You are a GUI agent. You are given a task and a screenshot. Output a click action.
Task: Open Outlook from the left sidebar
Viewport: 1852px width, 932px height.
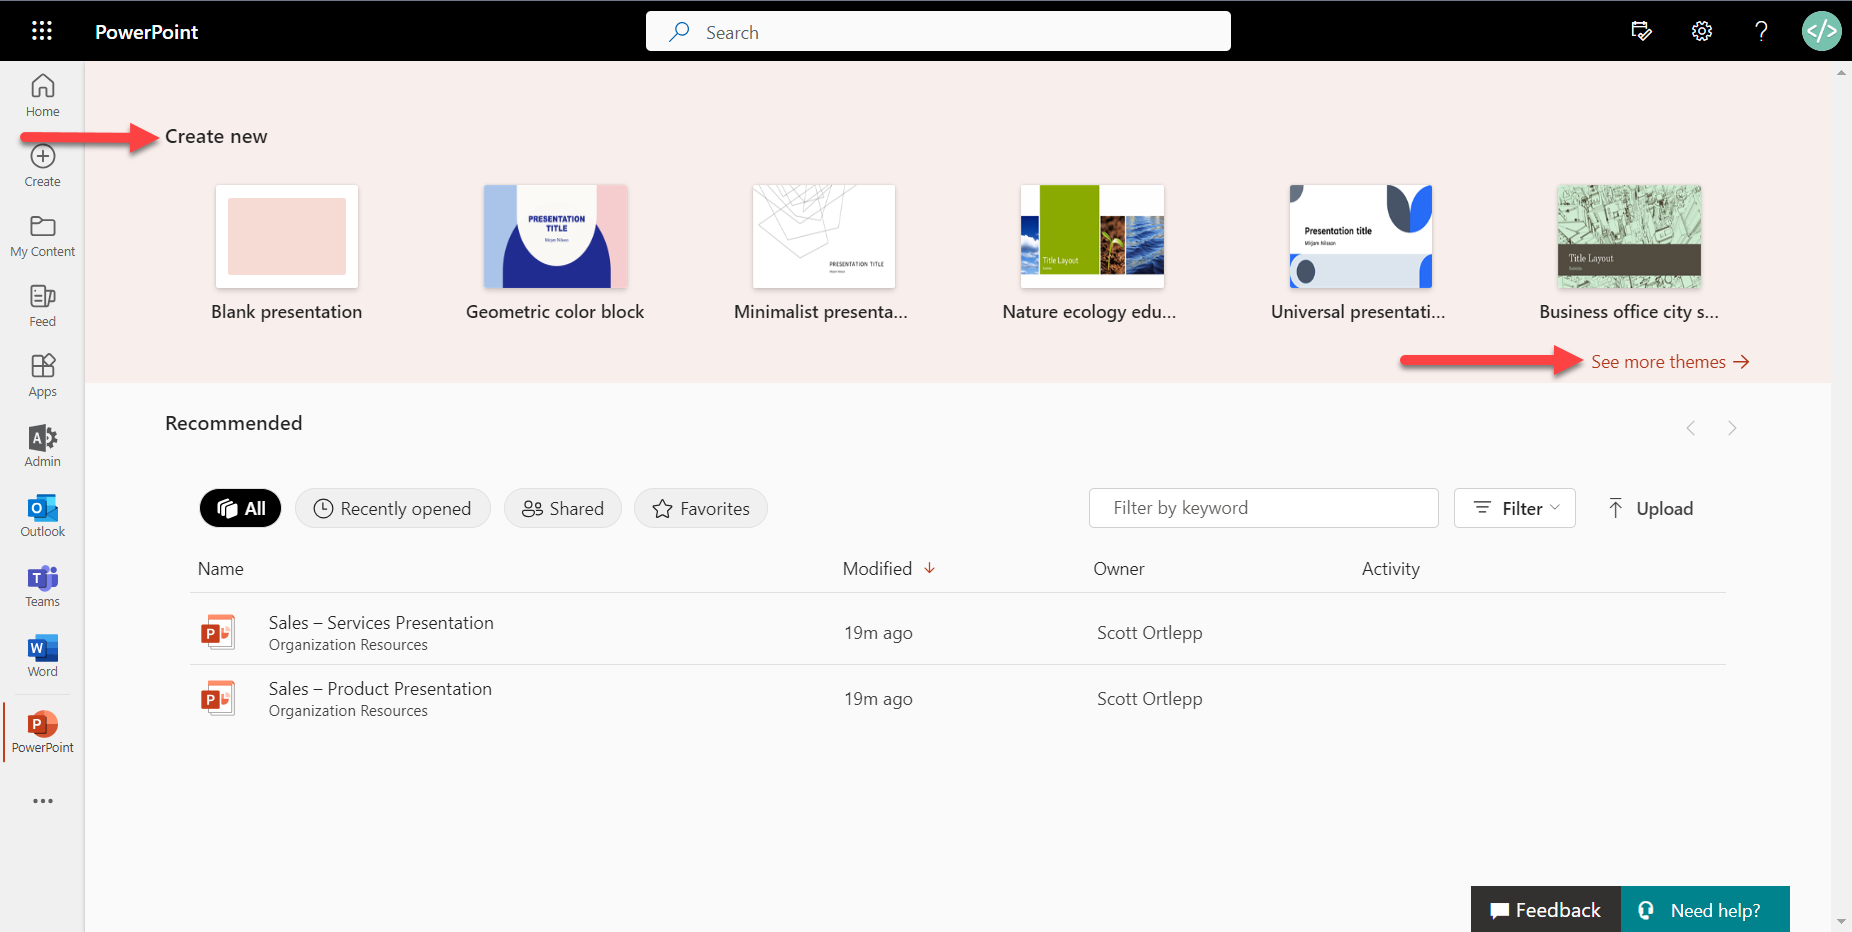(42, 515)
